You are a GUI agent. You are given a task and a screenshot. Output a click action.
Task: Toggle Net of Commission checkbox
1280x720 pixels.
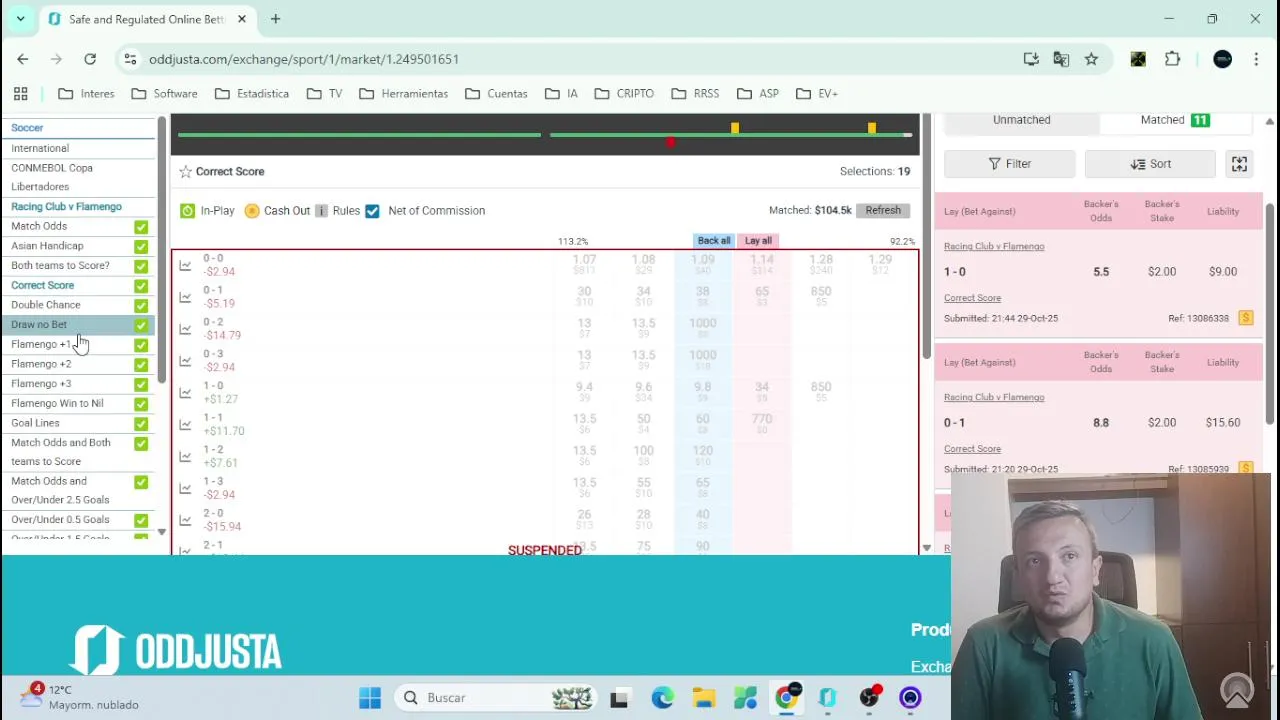tap(372, 210)
